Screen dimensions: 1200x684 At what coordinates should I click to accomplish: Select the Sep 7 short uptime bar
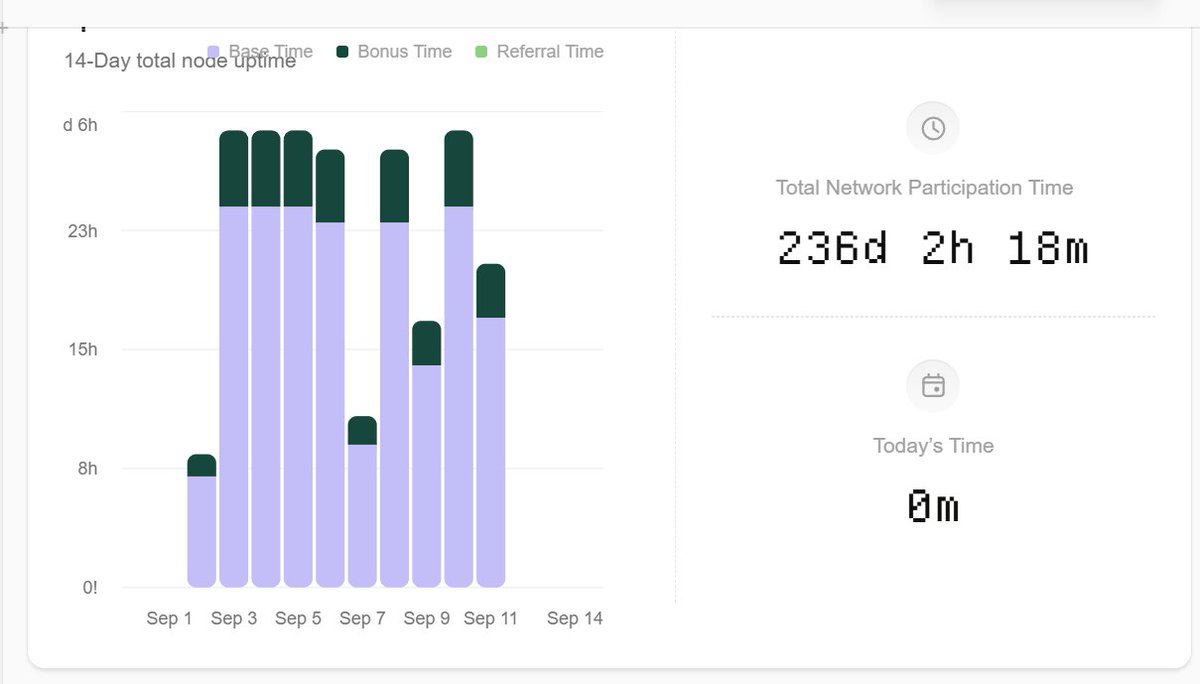[362, 502]
